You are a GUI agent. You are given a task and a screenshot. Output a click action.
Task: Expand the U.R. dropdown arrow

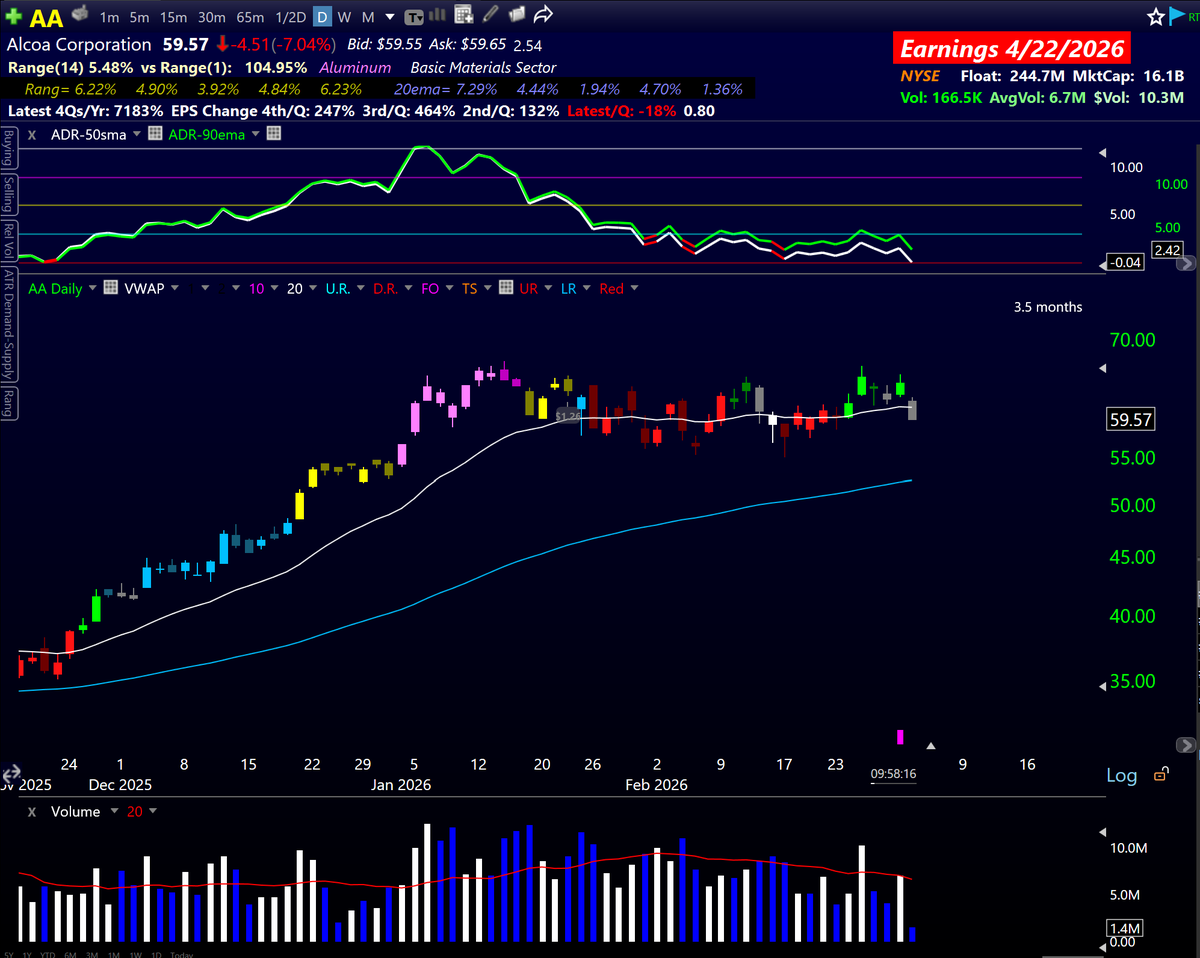[360, 289]
